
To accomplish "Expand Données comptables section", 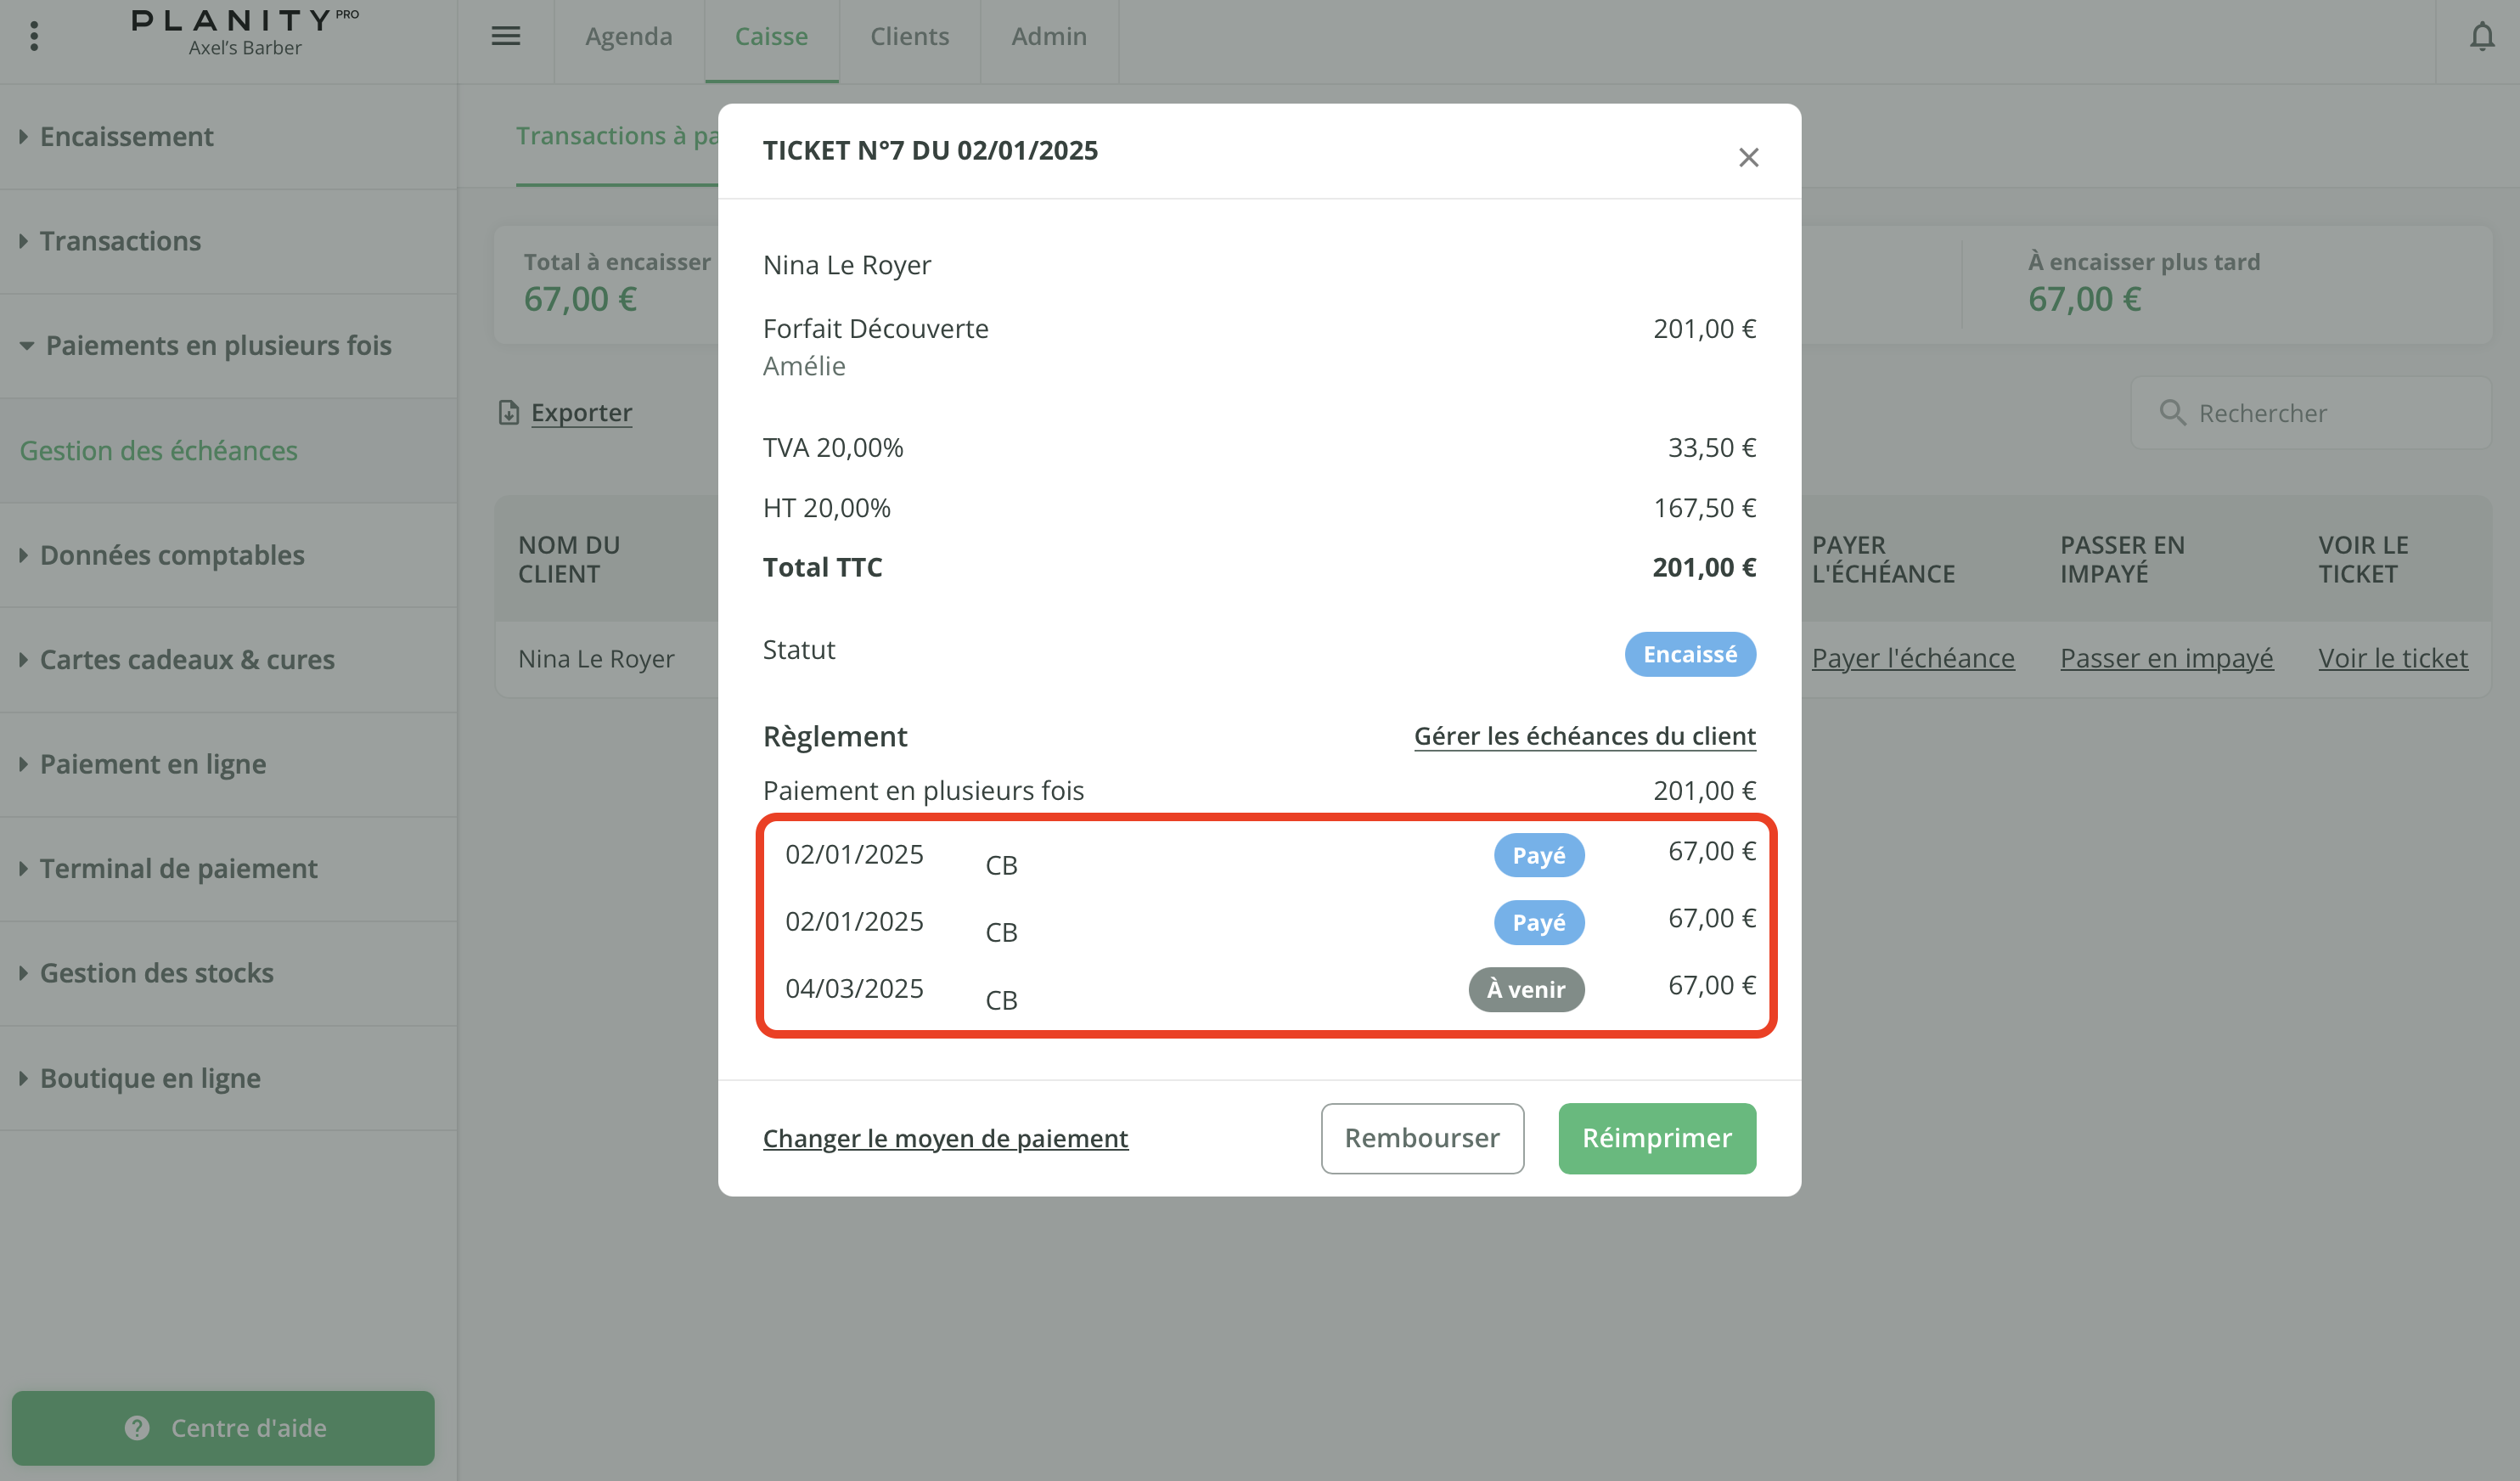I will tap(172, 555).
